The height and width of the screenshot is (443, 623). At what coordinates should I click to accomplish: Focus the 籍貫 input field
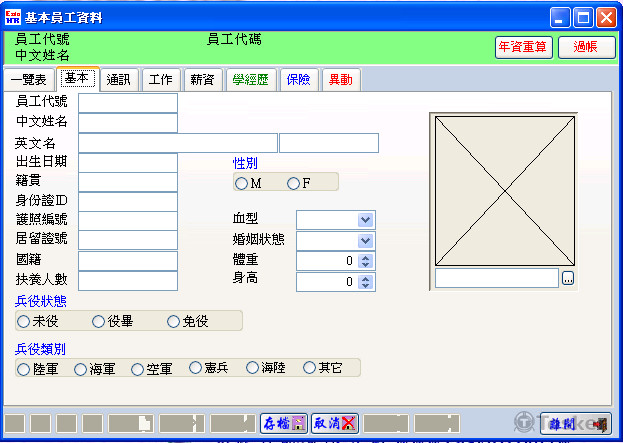point(128,182)
